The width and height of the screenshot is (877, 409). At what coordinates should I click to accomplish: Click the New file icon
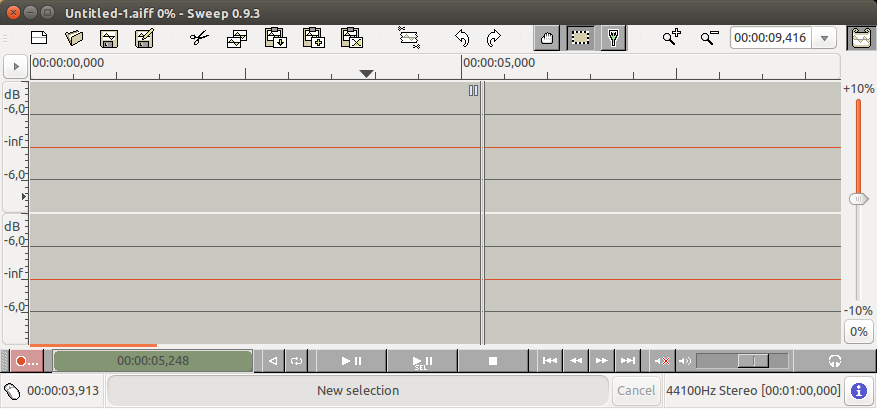coord(39,38)
